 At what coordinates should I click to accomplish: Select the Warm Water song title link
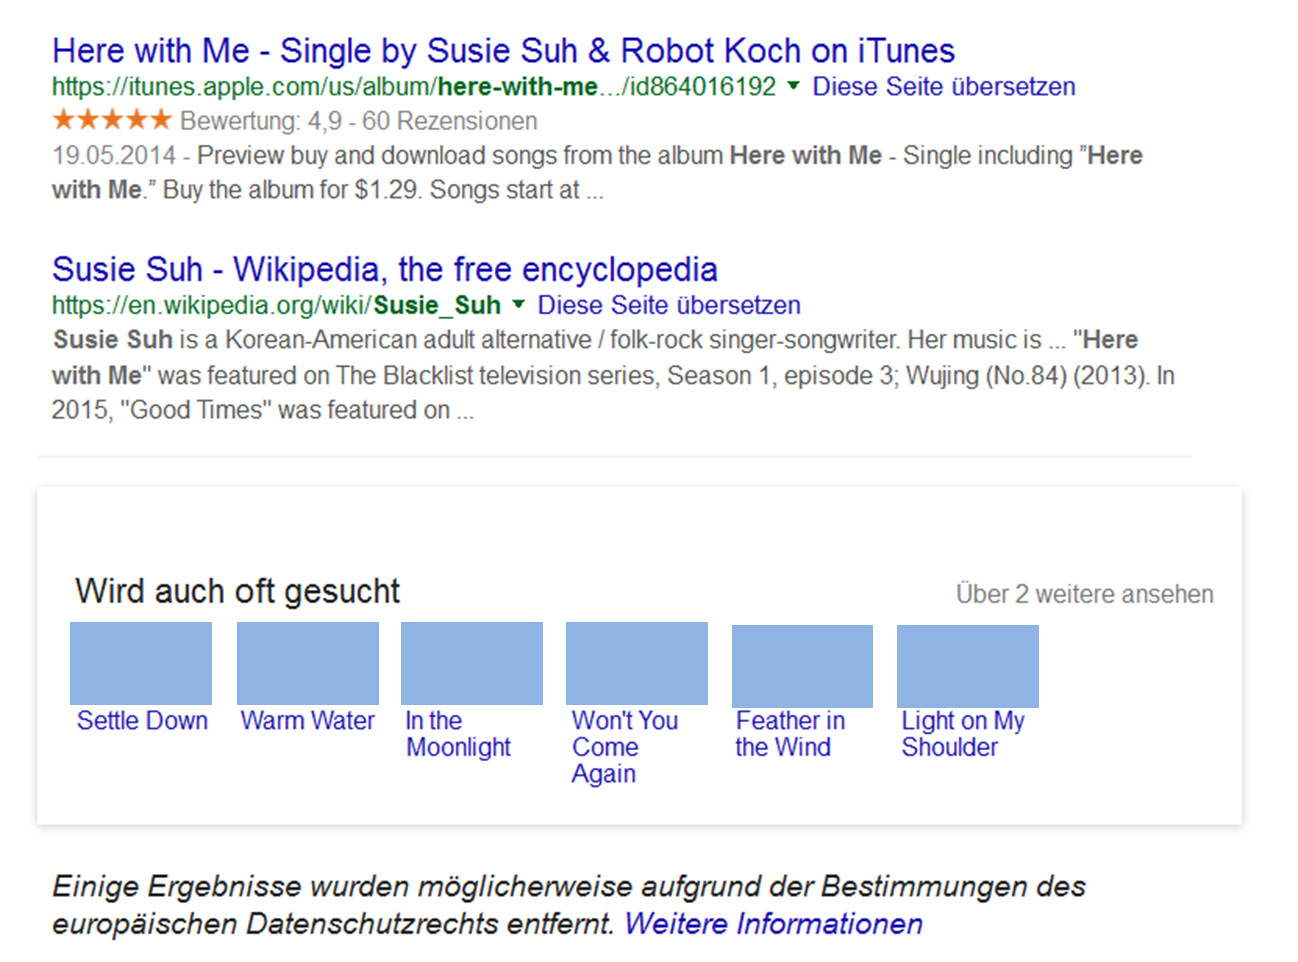(x=307, y=720)
